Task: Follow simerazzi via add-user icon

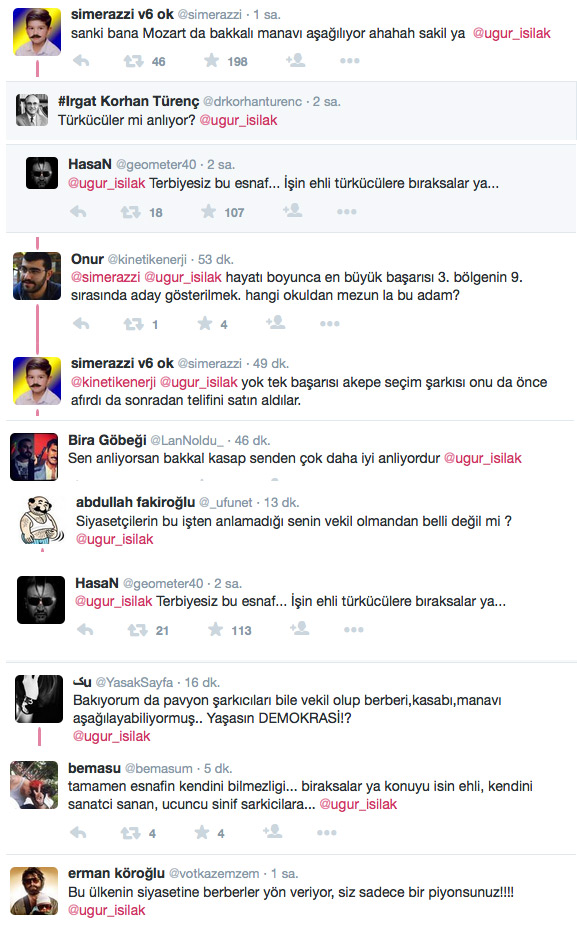Action: click(295, 60)
